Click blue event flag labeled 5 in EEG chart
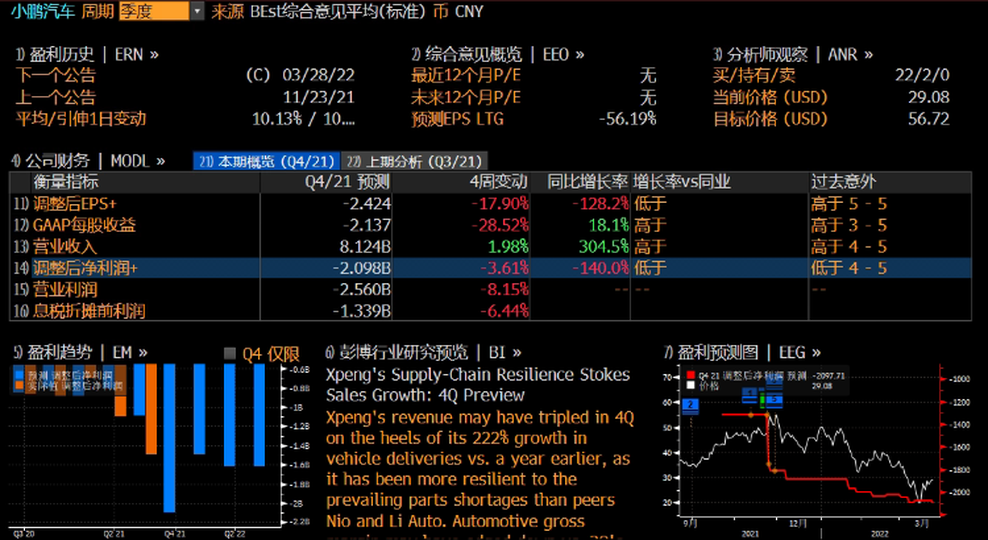The image size is (988, 540). coord(774,399)
